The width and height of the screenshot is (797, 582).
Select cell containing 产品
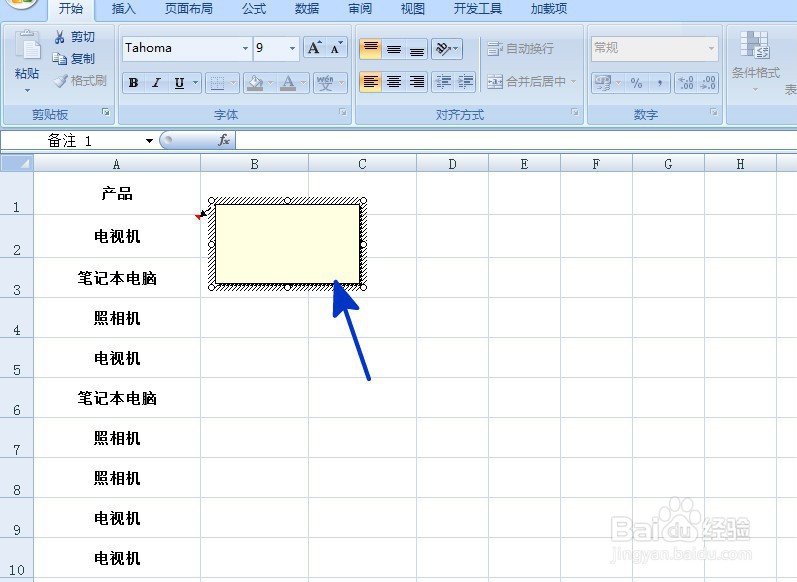[x=117, y=193]
